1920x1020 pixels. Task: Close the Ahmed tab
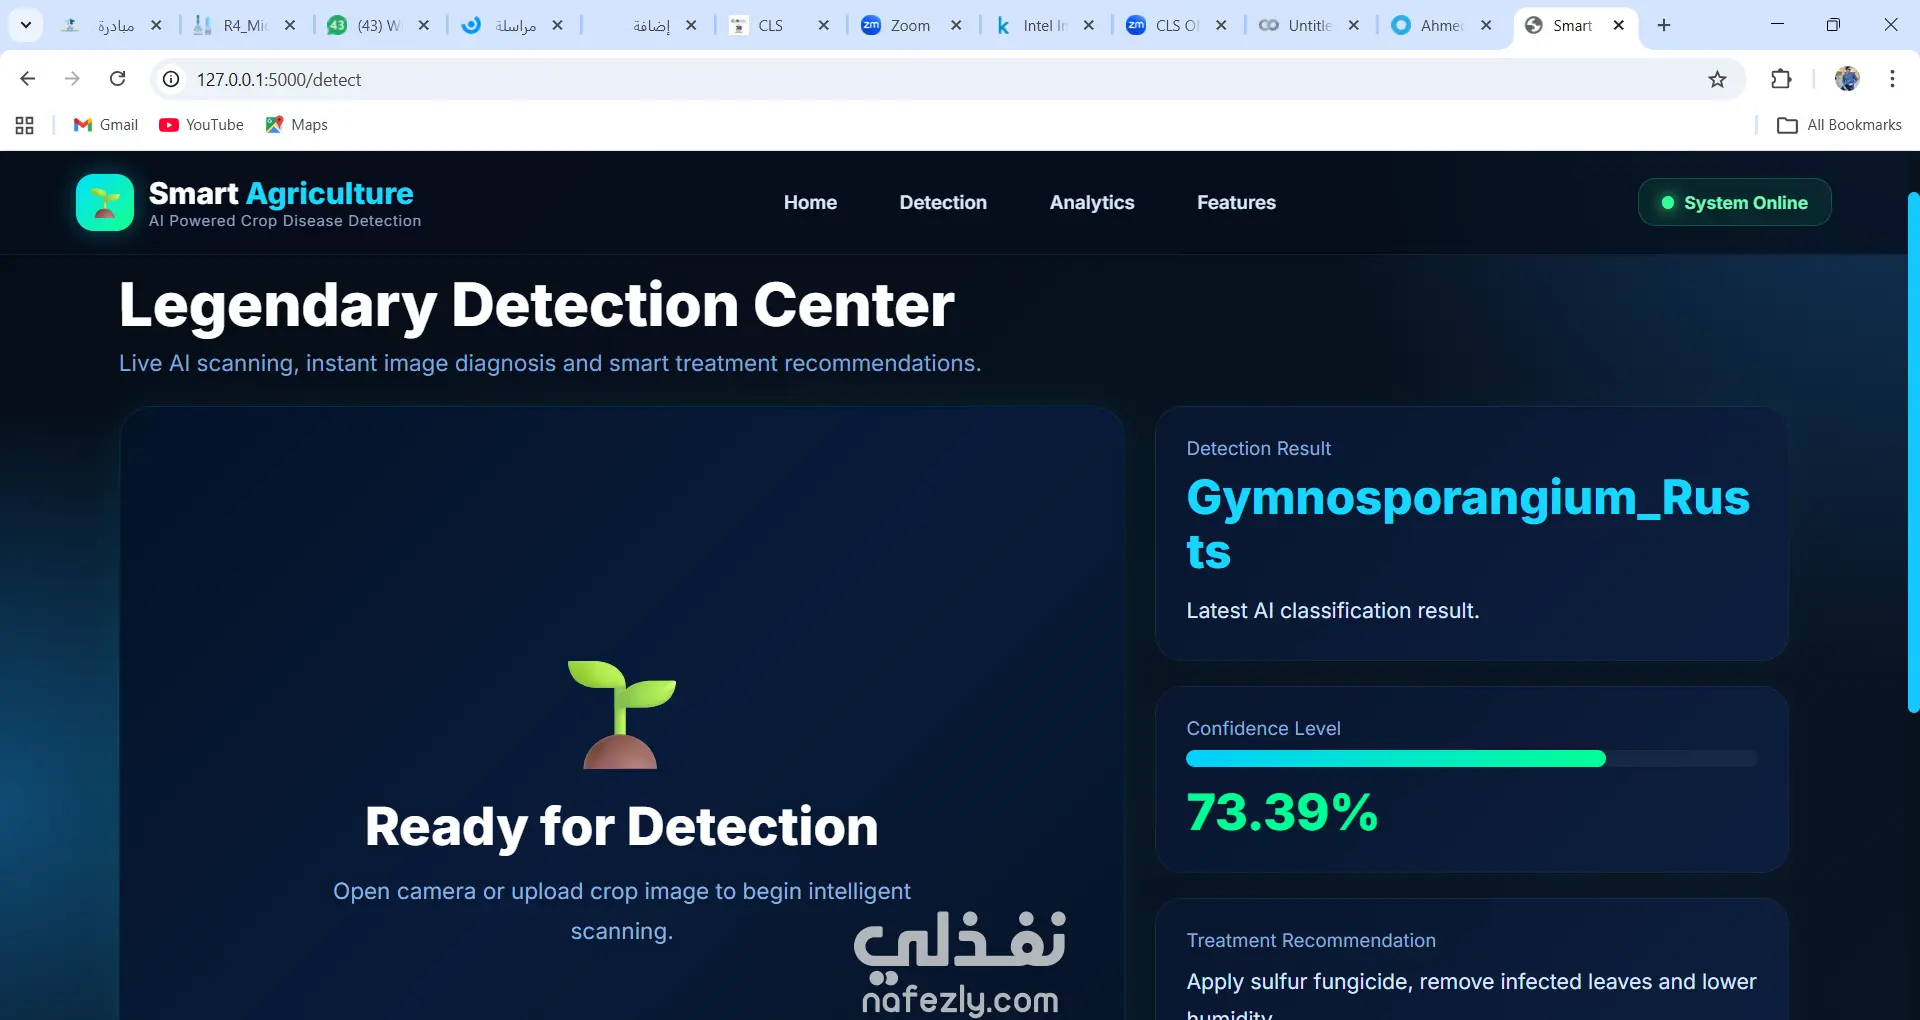1487,25
